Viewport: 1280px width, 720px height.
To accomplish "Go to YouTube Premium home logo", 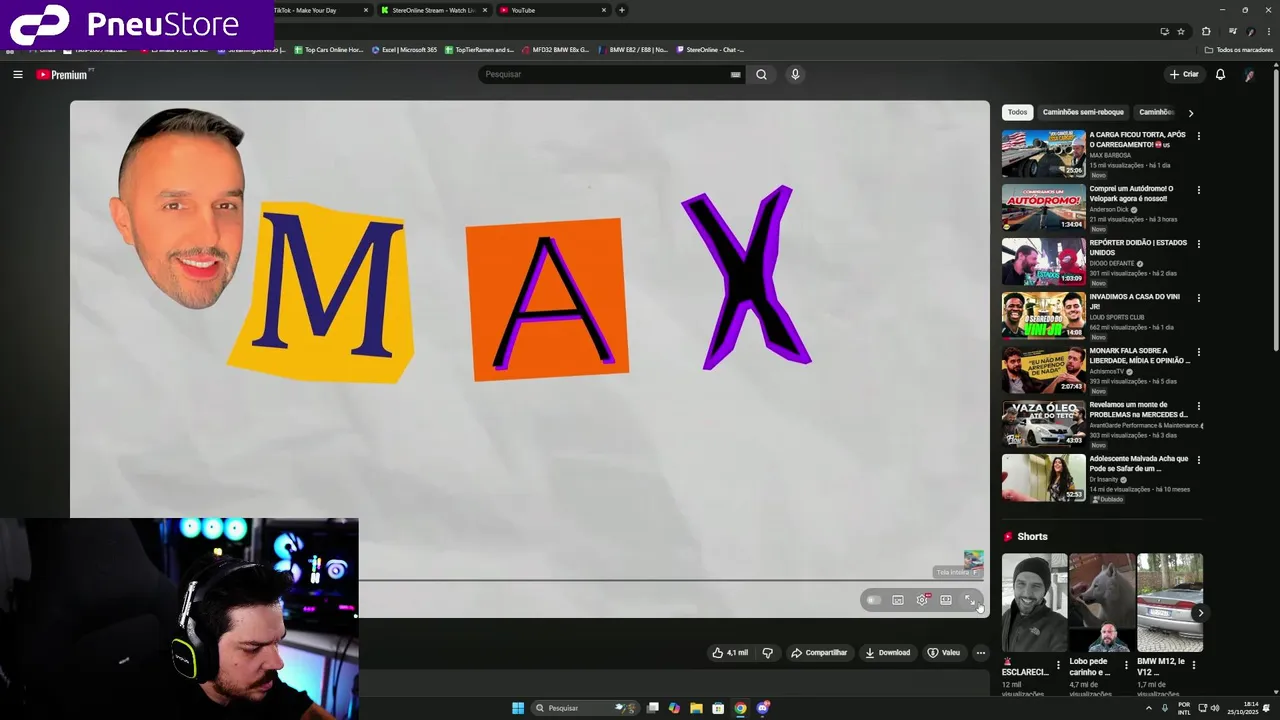I will point(64,74).
